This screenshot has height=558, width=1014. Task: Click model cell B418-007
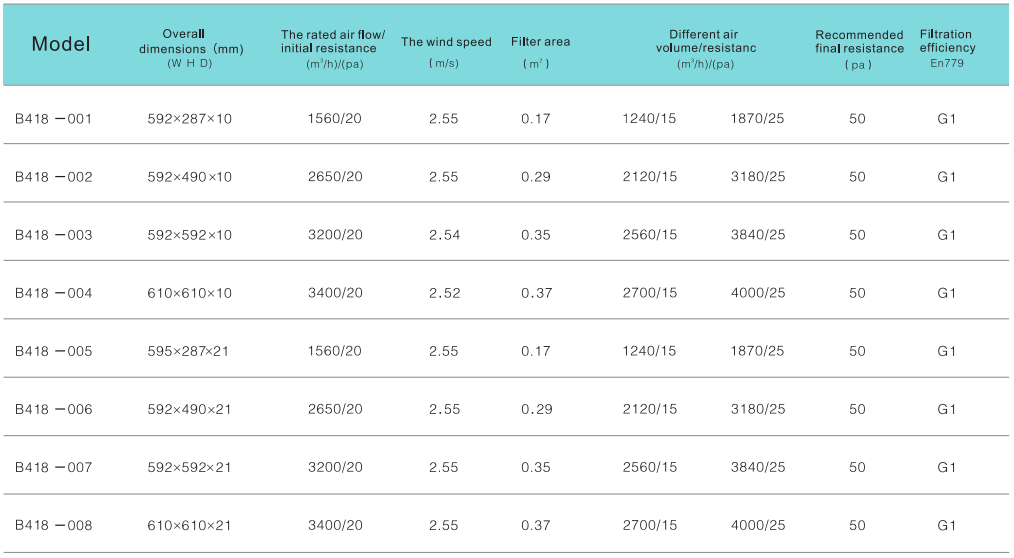pyautogui.click(x=54, y=467)
